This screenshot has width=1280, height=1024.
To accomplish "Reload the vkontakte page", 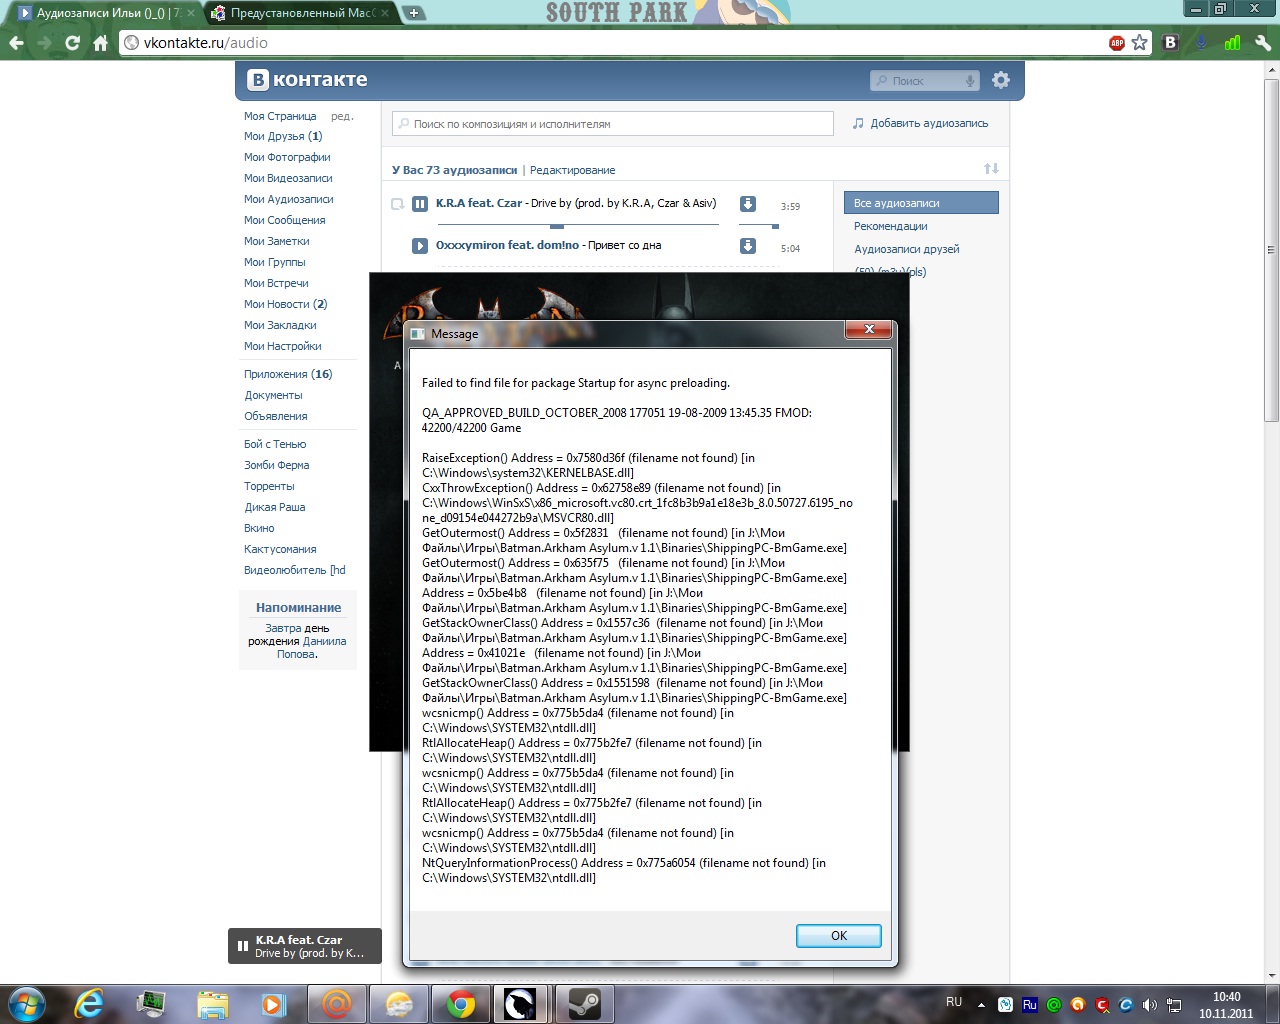I will [x=72, y=43].
